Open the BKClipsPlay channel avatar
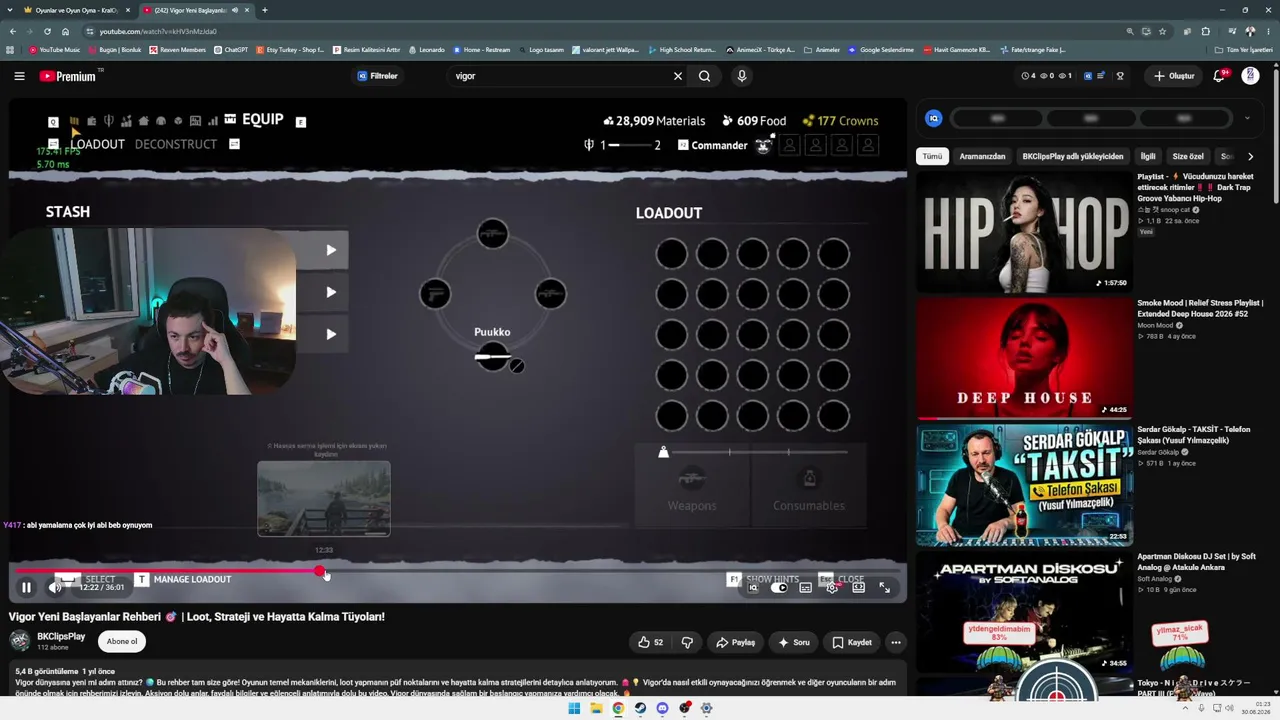This screenshot has height=720, width=1280. pyautogui.click(x=20, y=642)
